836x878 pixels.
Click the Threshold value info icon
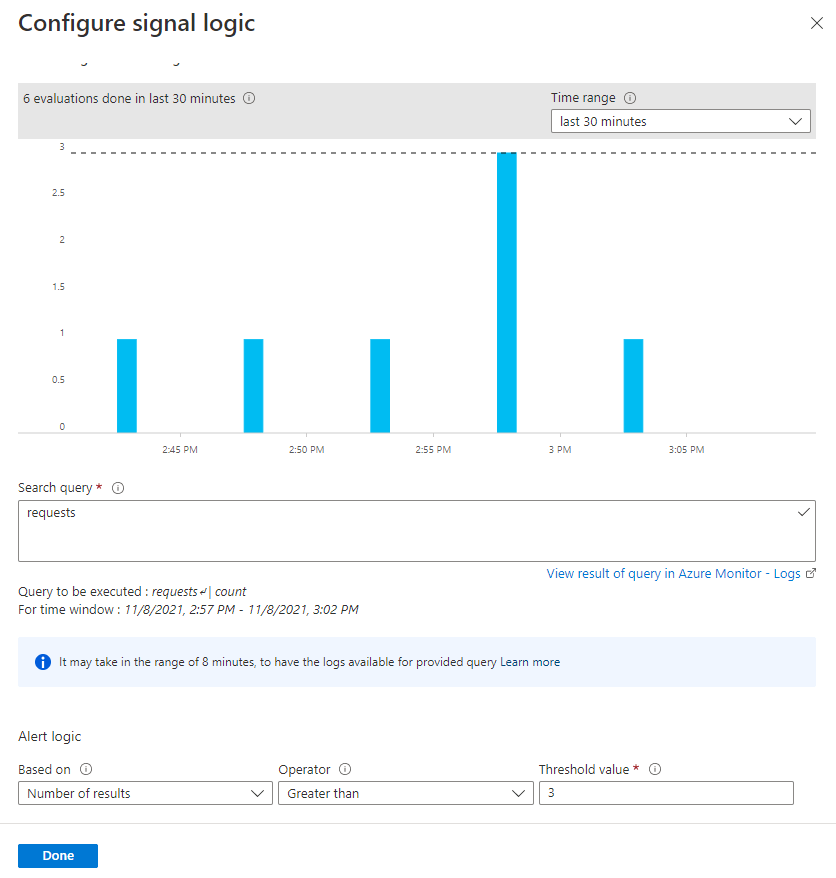(x=656, y=770)
